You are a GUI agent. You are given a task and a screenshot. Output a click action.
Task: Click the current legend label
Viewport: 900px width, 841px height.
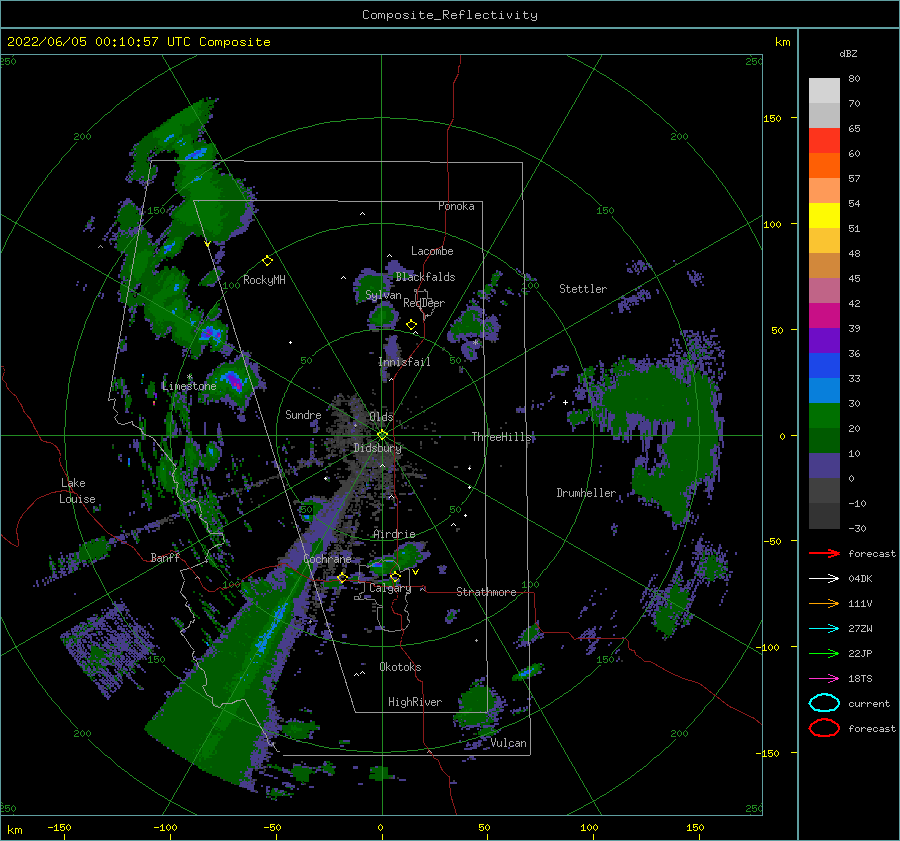869,703
